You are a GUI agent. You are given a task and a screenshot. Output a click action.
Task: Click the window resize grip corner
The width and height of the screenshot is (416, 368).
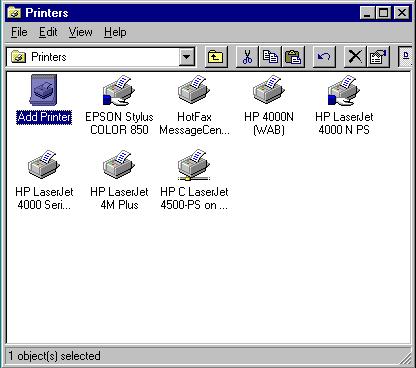point(406,358)
